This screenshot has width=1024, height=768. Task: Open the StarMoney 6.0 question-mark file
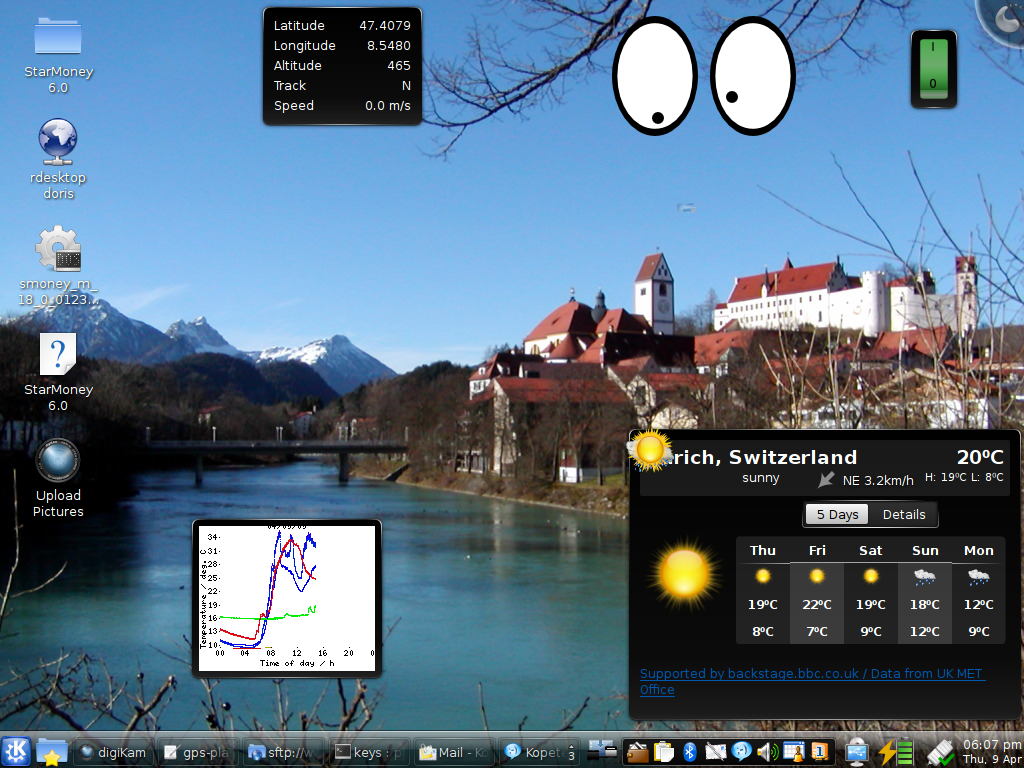(57, 354)
